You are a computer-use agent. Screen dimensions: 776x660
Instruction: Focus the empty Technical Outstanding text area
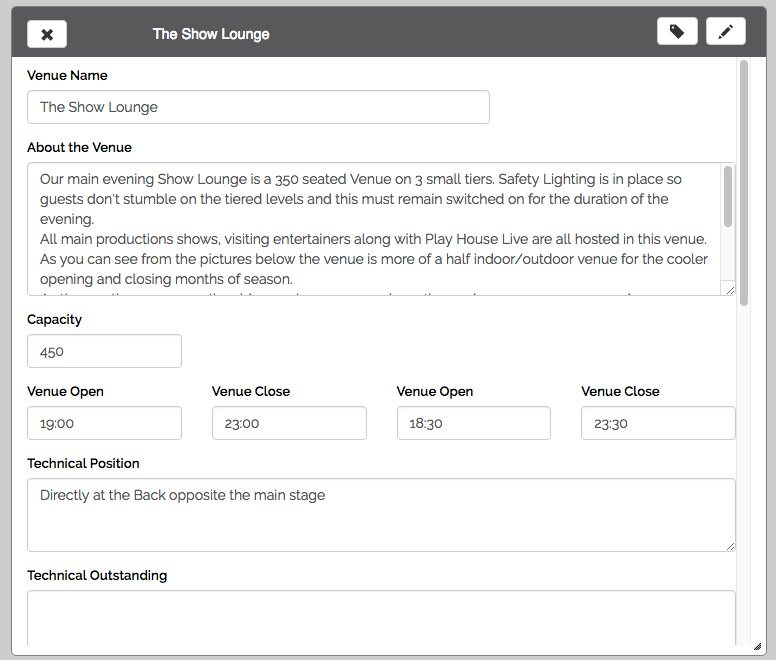380,618
